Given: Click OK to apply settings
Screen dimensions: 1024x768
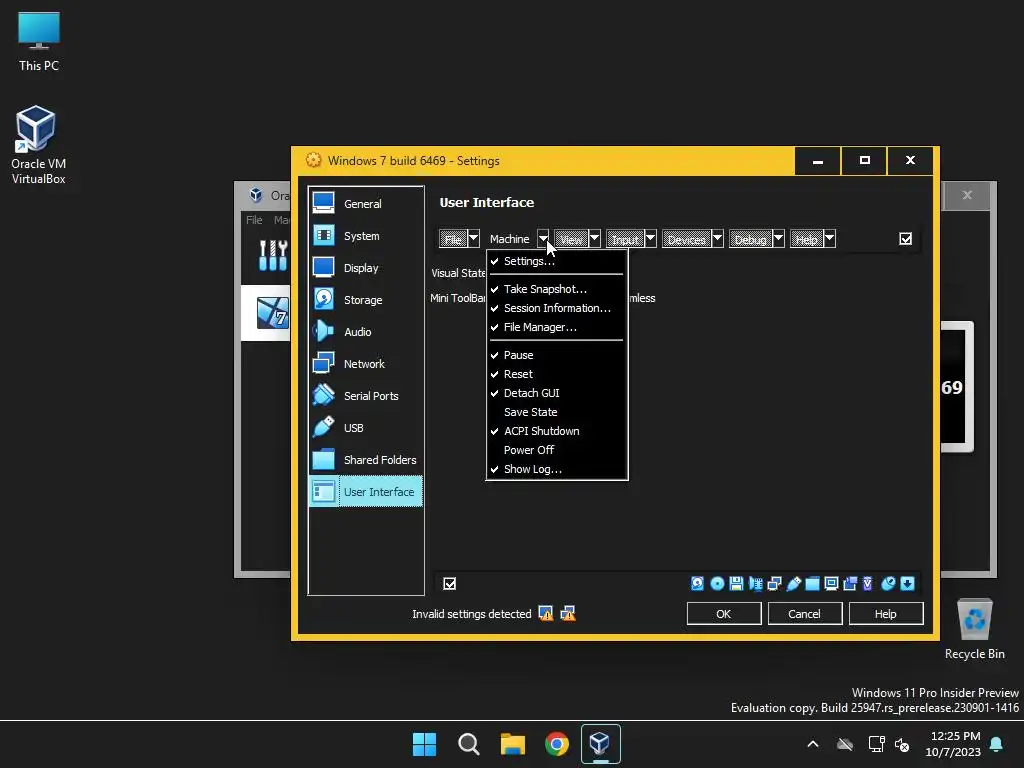Looking at the screenshot, I should click(x=724, y=614).
